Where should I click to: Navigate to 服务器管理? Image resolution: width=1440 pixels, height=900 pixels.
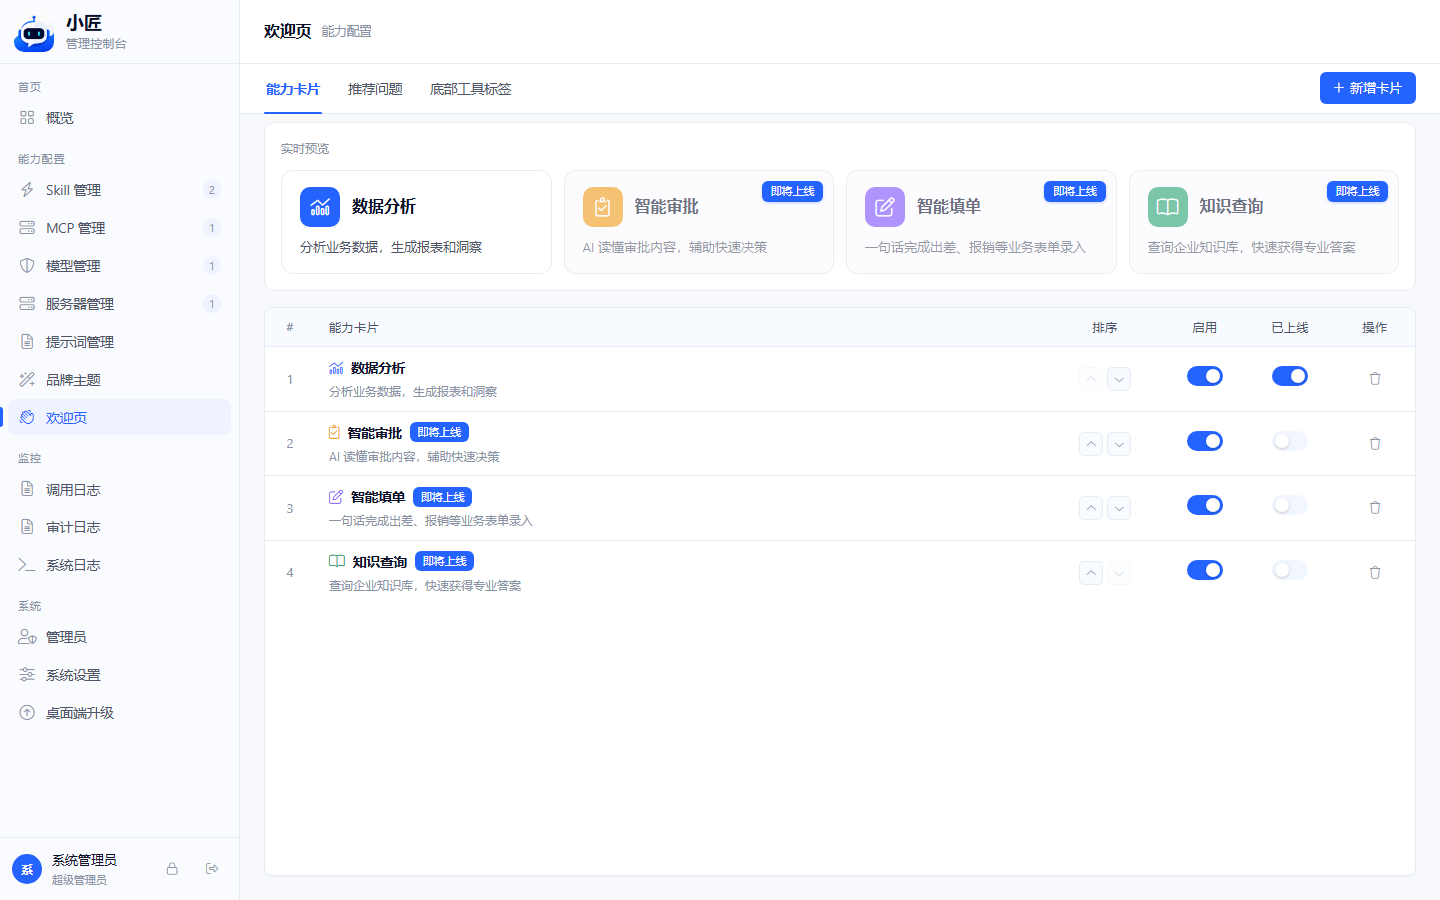[119, 304]
